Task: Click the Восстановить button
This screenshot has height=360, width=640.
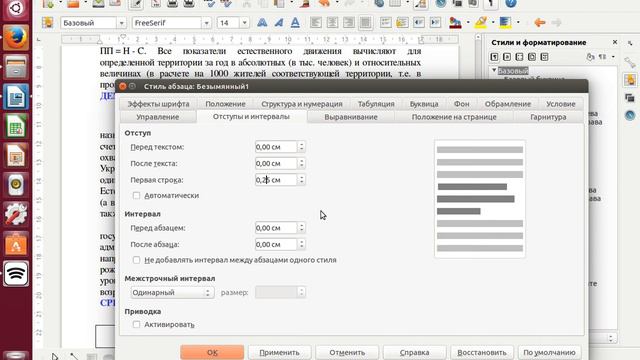Action: [x=482, y=352]
